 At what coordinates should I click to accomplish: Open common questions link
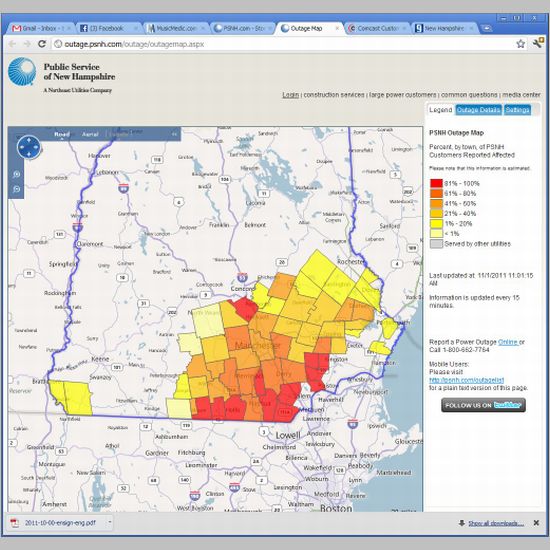point(469,95)
